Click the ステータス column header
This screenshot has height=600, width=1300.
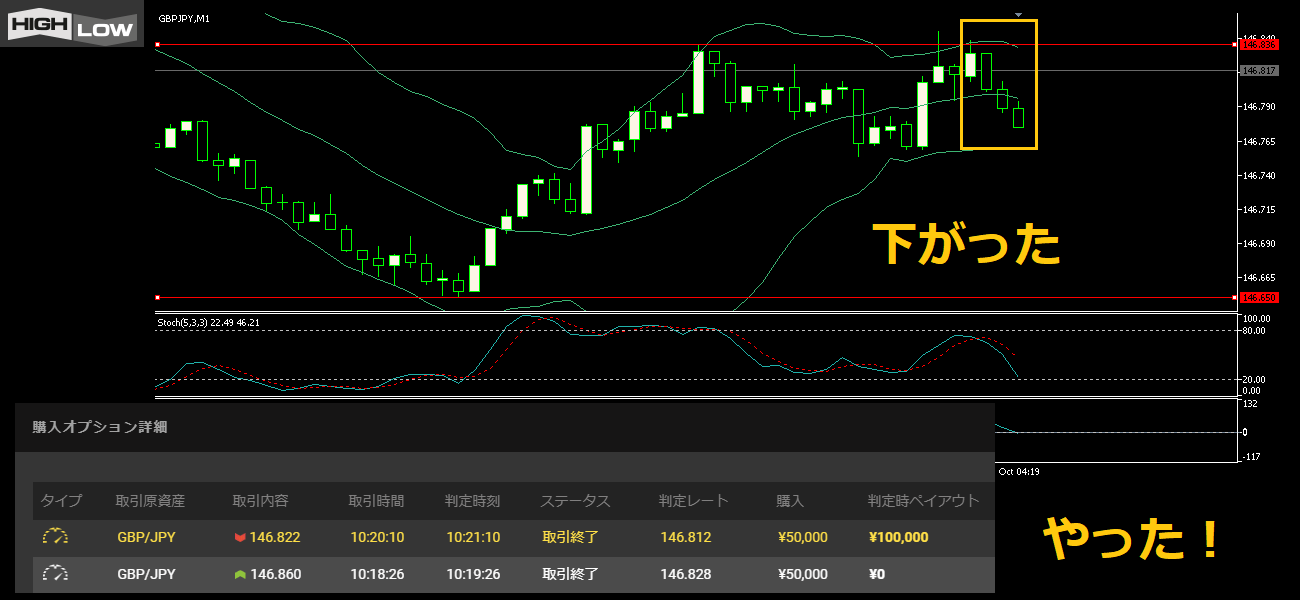575,501
